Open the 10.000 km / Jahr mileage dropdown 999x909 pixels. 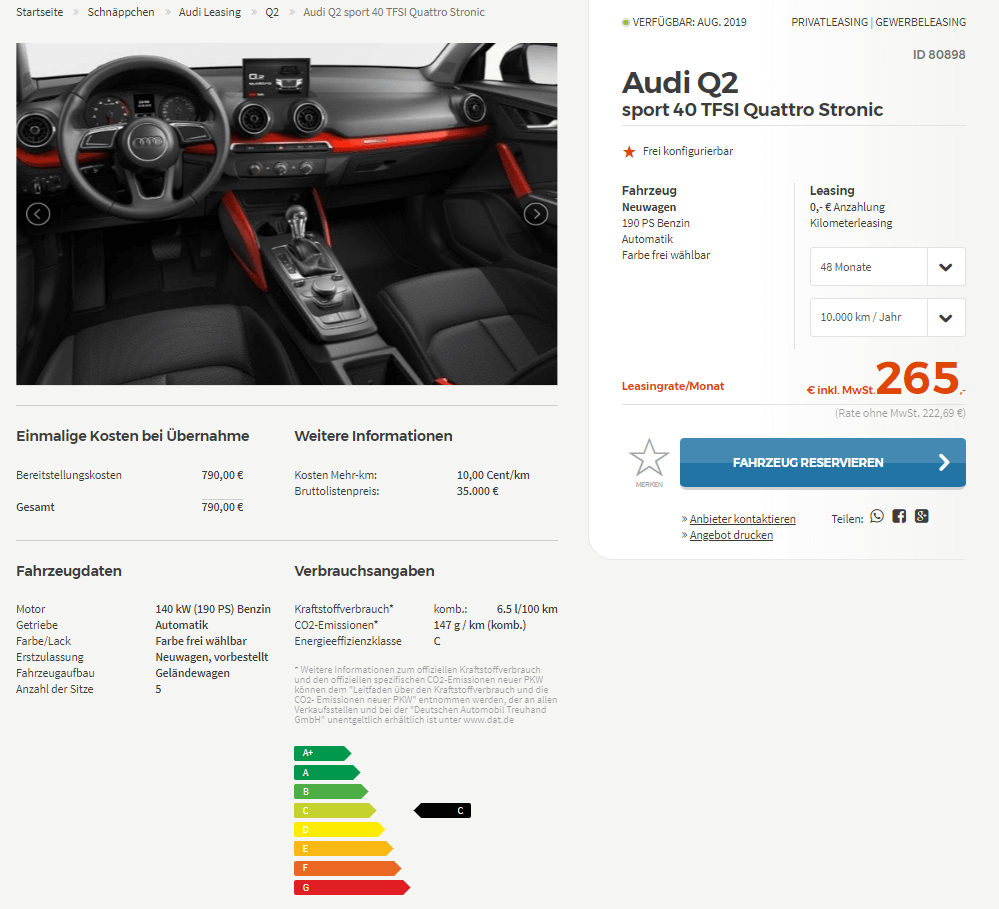click(888, 317)
